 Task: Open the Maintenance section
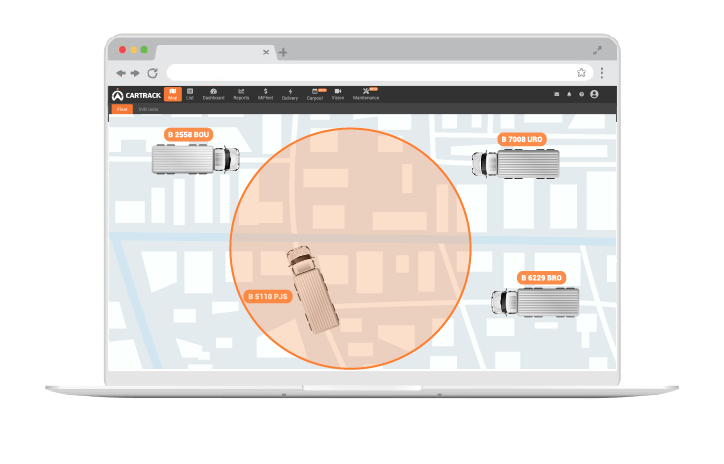365,94
